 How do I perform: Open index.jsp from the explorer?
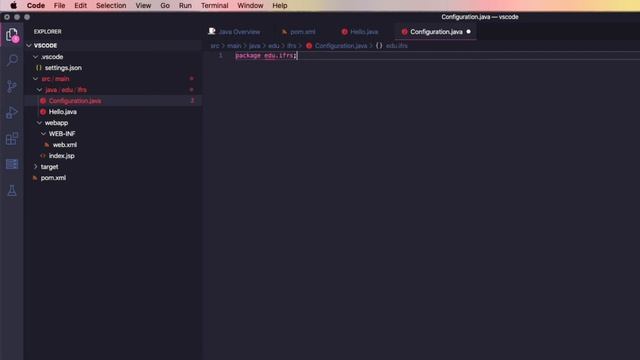coord(62,156)
